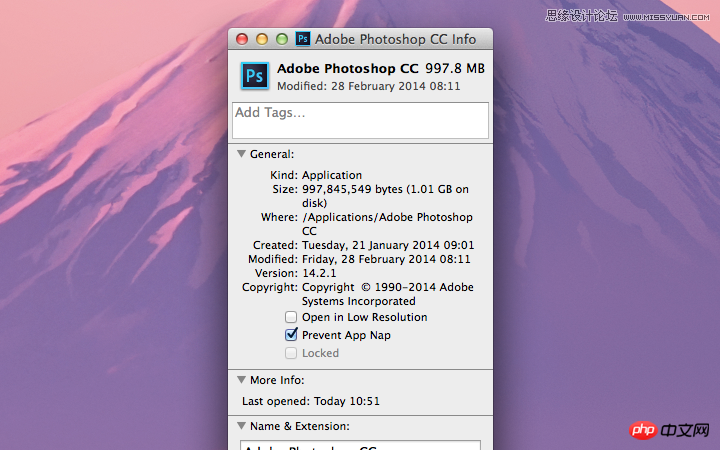This screenshot has width=720, height=450.
Task: Select the large Photoshop app icon in header
Action: click(255, 76)
